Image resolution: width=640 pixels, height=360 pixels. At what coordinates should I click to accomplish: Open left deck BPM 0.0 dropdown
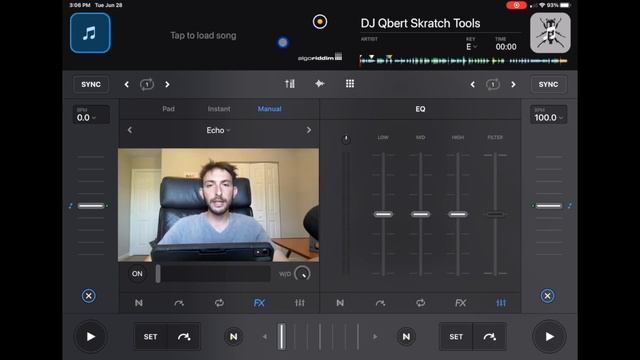91,115
